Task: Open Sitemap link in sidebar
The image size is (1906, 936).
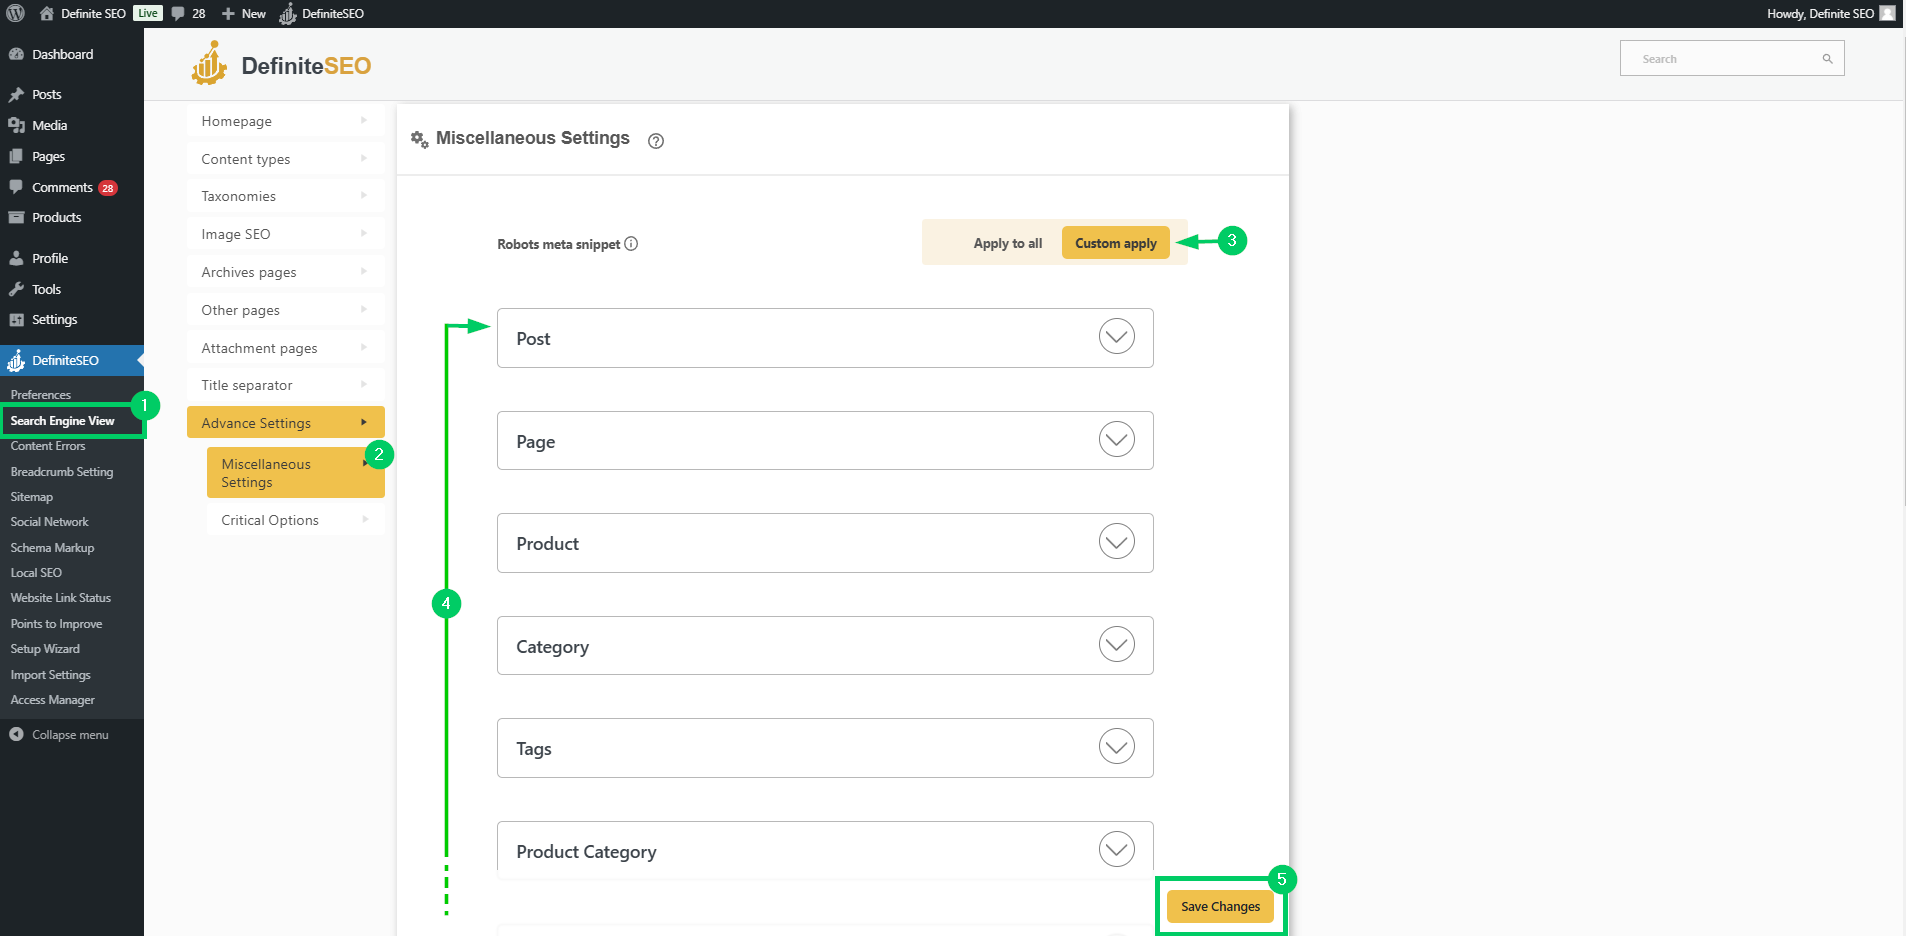Action: point(32,497)
